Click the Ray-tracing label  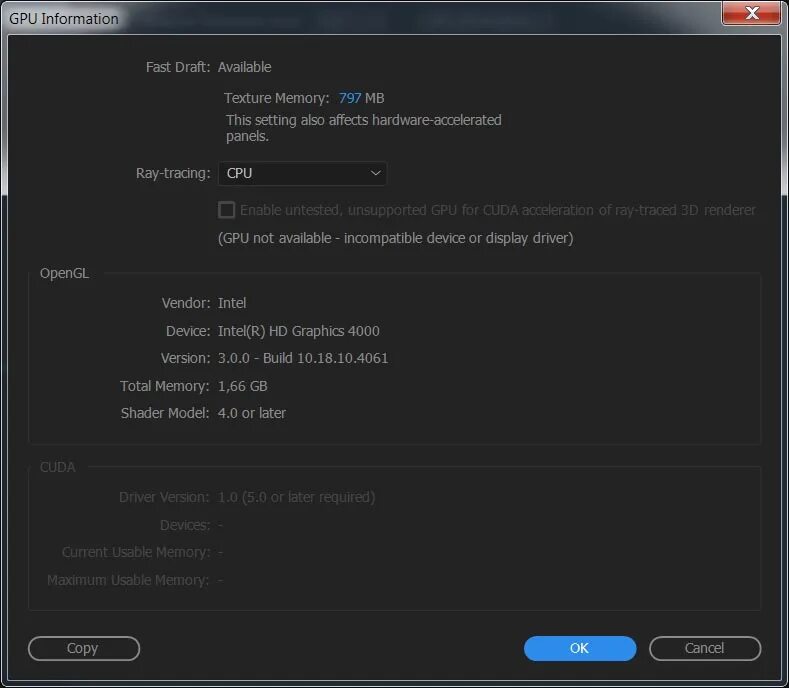click(173, 173)
